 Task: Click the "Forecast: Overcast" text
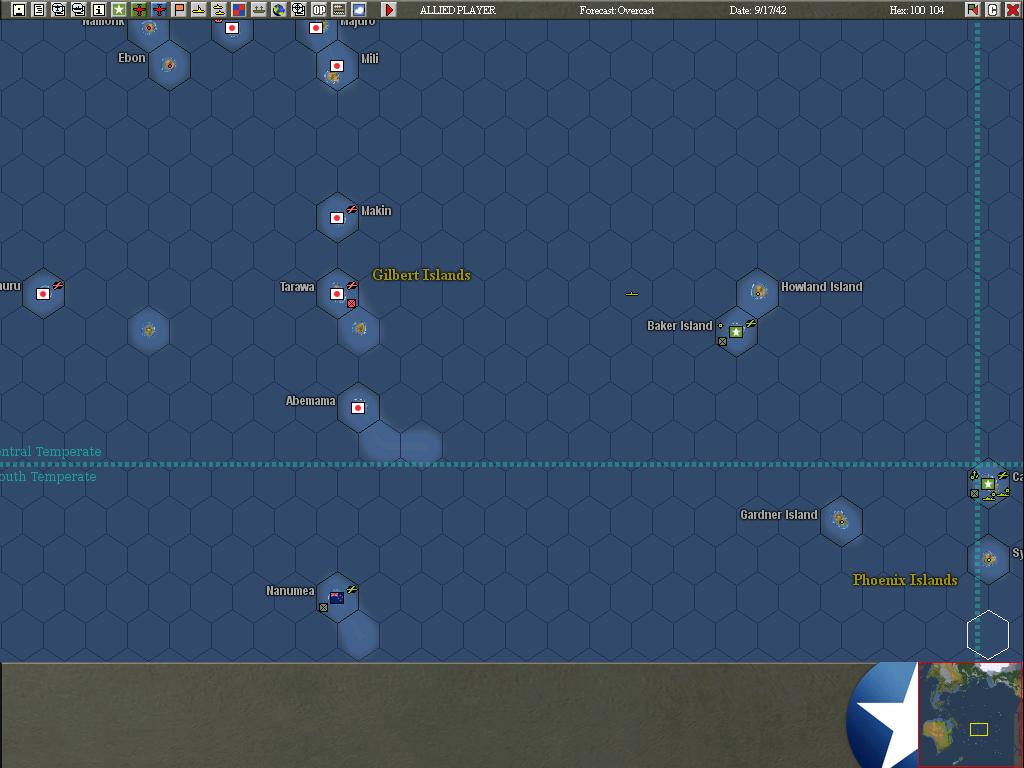coord(616,10)
